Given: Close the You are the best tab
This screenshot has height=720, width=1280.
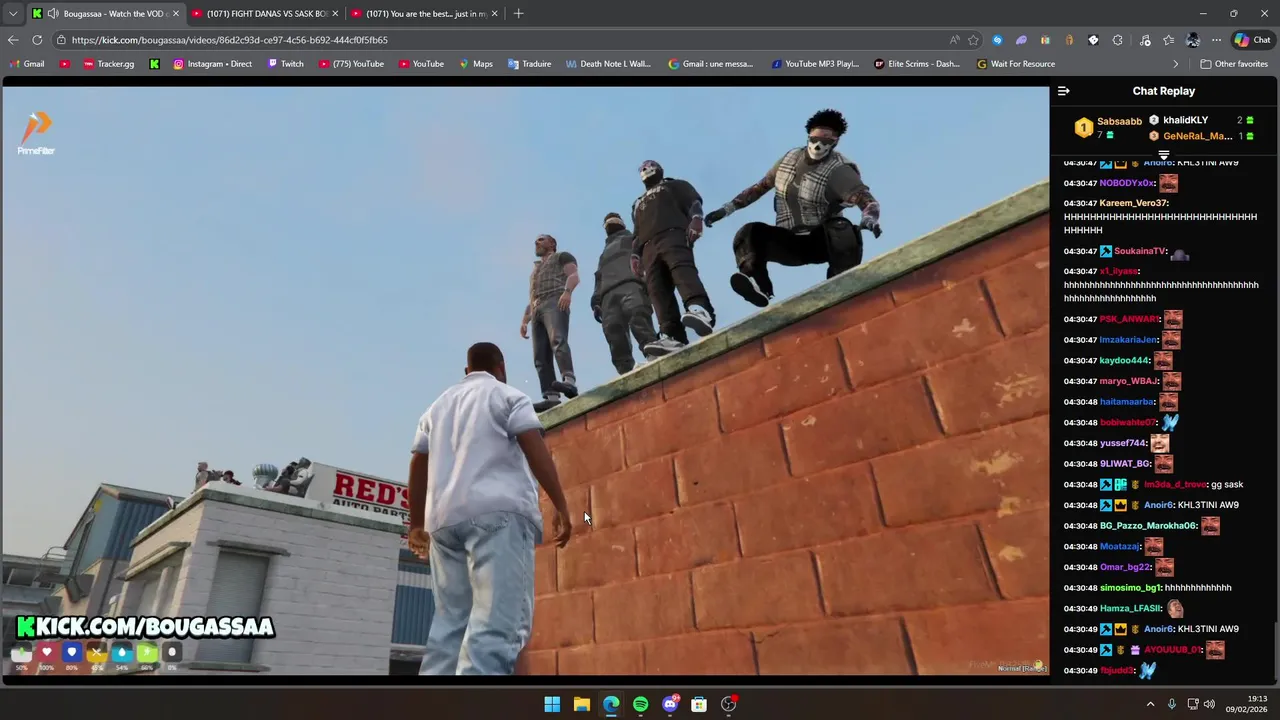Looking at the screenshot, I should pyautogui.click(x=494, y=14).
